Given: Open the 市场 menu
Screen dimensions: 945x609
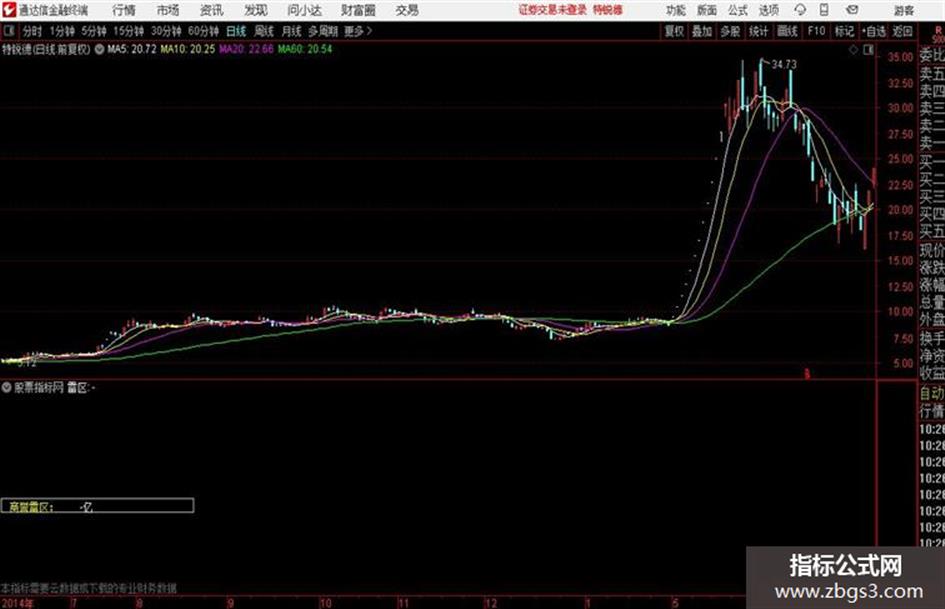Looking at the screenshot, I should pyautogui.click(x=168, y=10).
